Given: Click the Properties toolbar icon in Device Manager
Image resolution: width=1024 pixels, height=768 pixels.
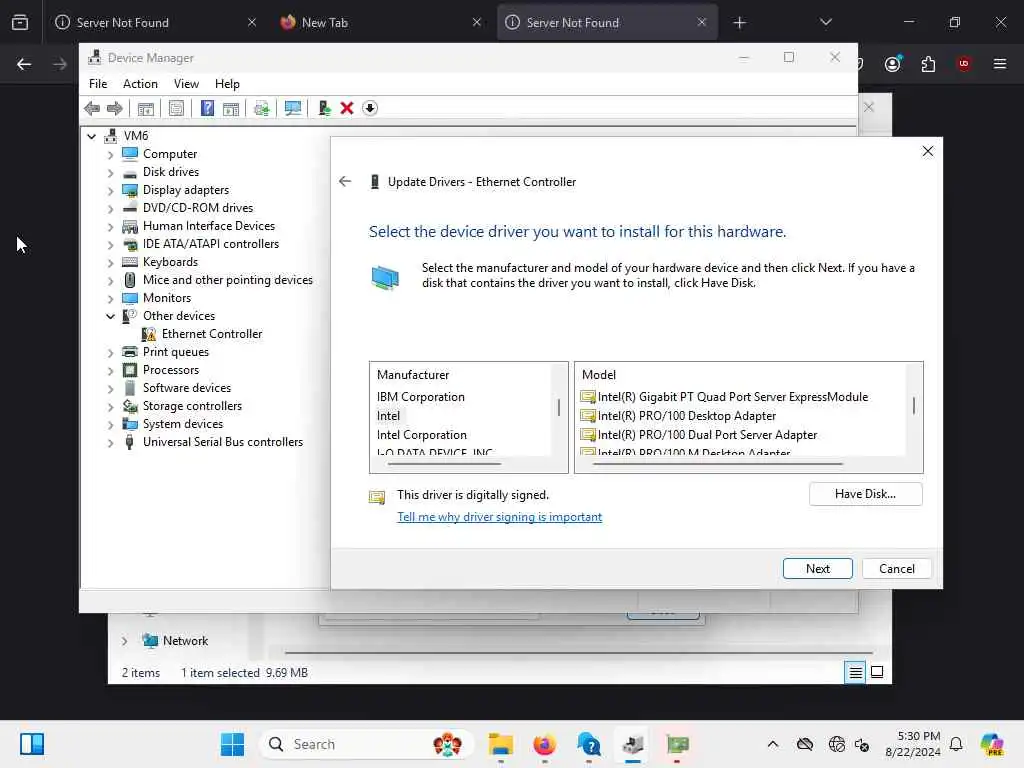Looking at the screenshot, I should (x=176, y=108).
